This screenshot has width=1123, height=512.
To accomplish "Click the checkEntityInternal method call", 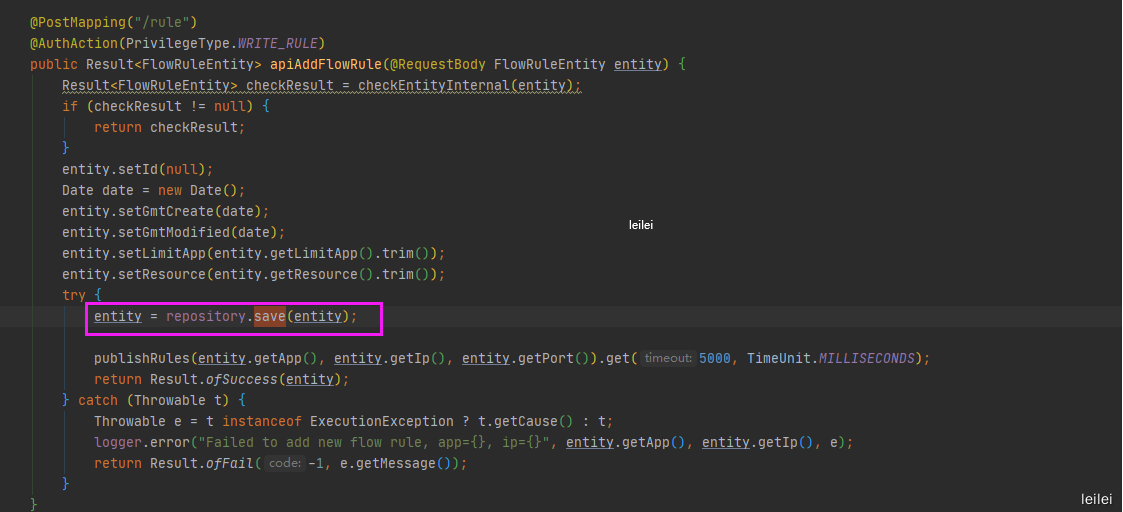I will coord(434,85).
